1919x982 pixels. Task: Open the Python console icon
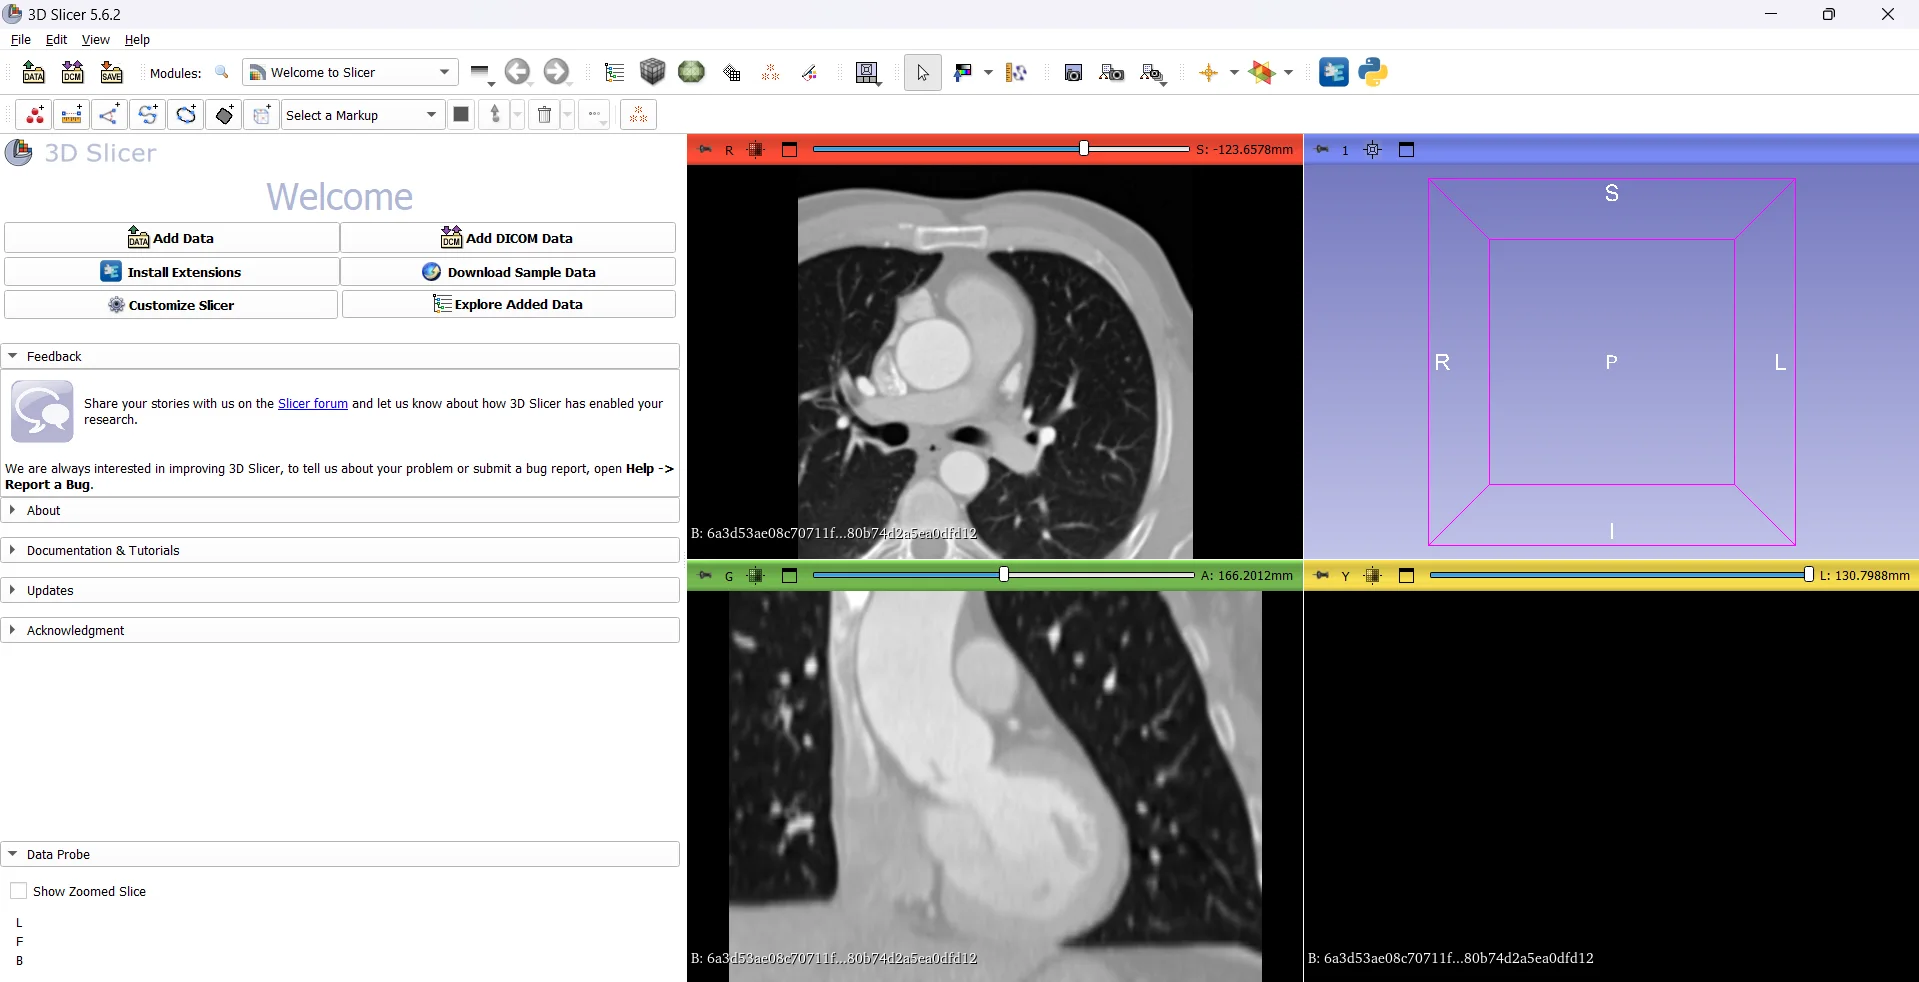(x=1373, y=72)
